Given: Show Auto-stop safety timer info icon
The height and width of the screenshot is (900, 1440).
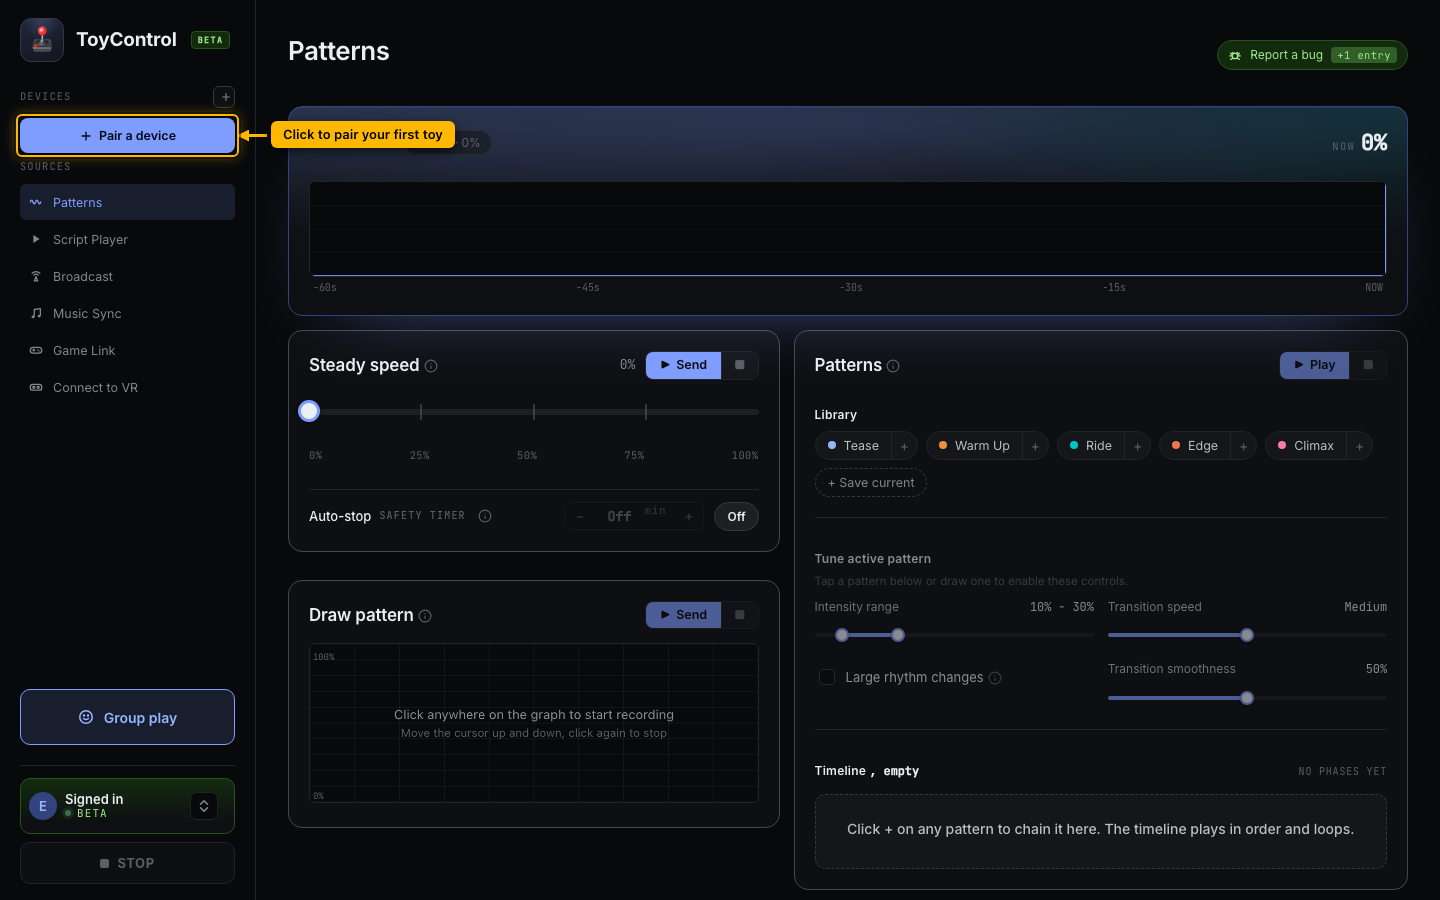Looking at the screenshot, I should click(x=485, y=516).
